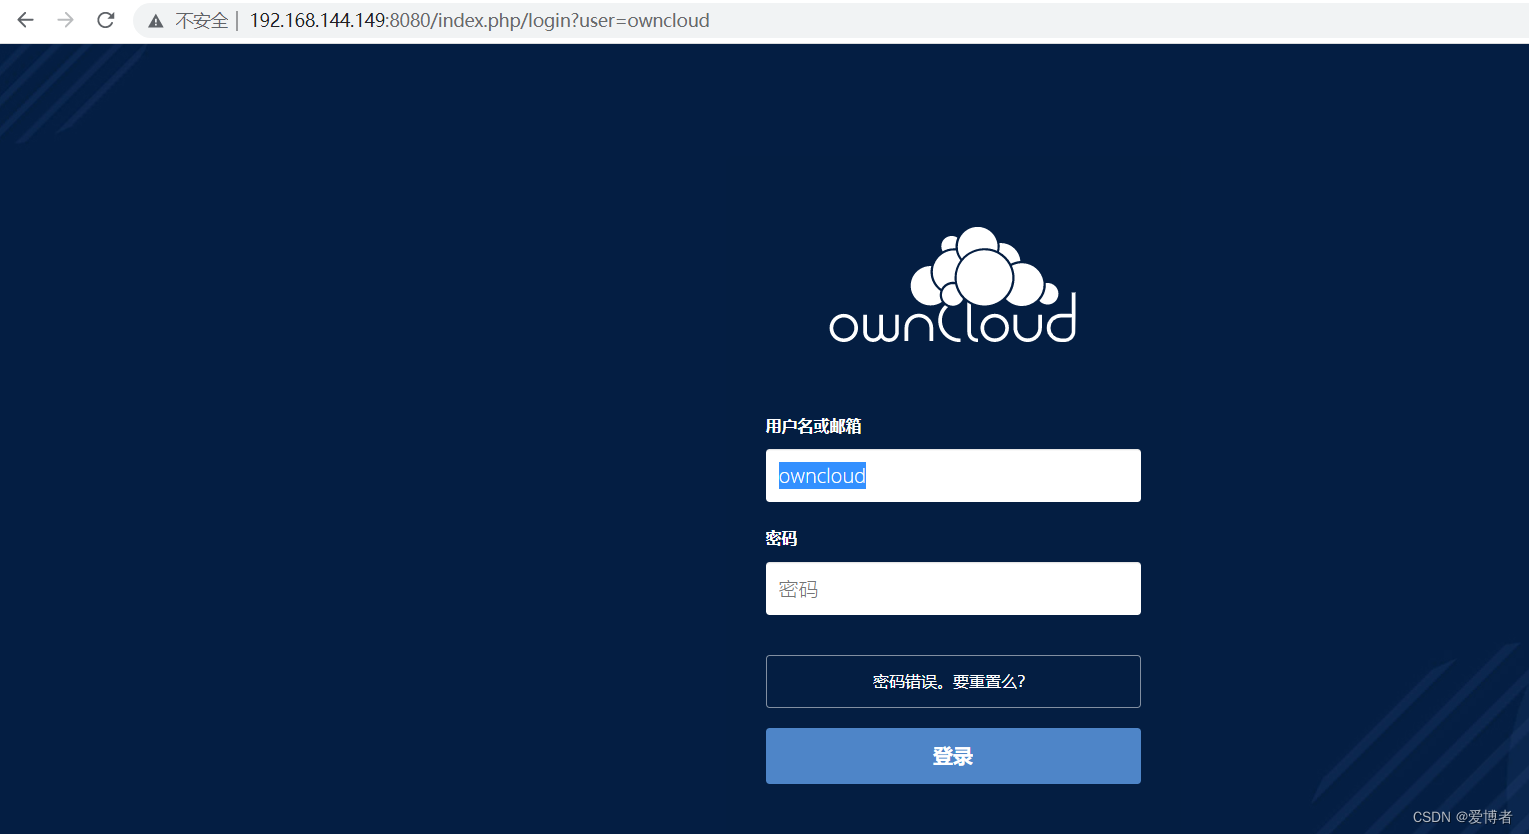This screenshot has height=834, width=1529.
Task: Click the 密码 placeholder text
Action: tap(799, 588)
